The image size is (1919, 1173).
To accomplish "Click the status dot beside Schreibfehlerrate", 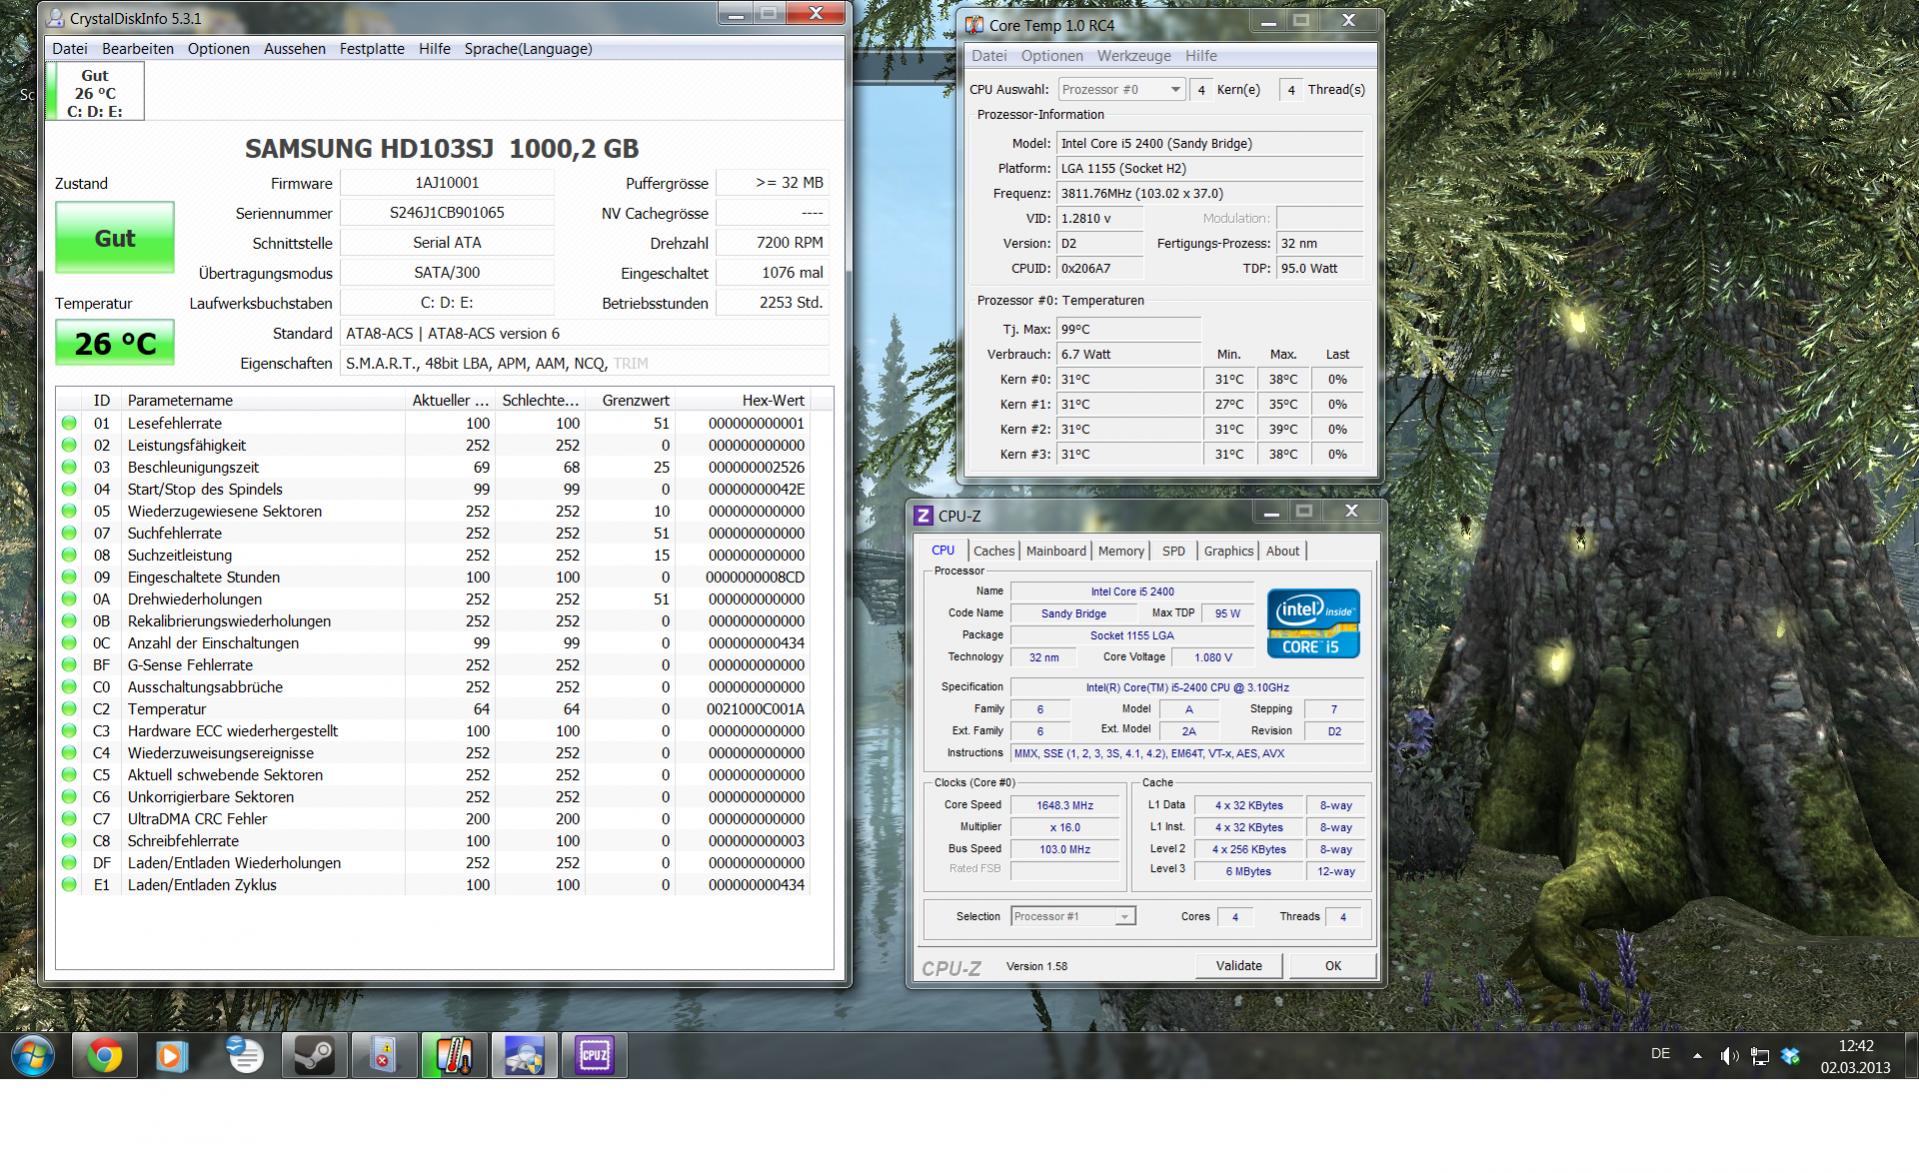I will click(x=69, y=841).
